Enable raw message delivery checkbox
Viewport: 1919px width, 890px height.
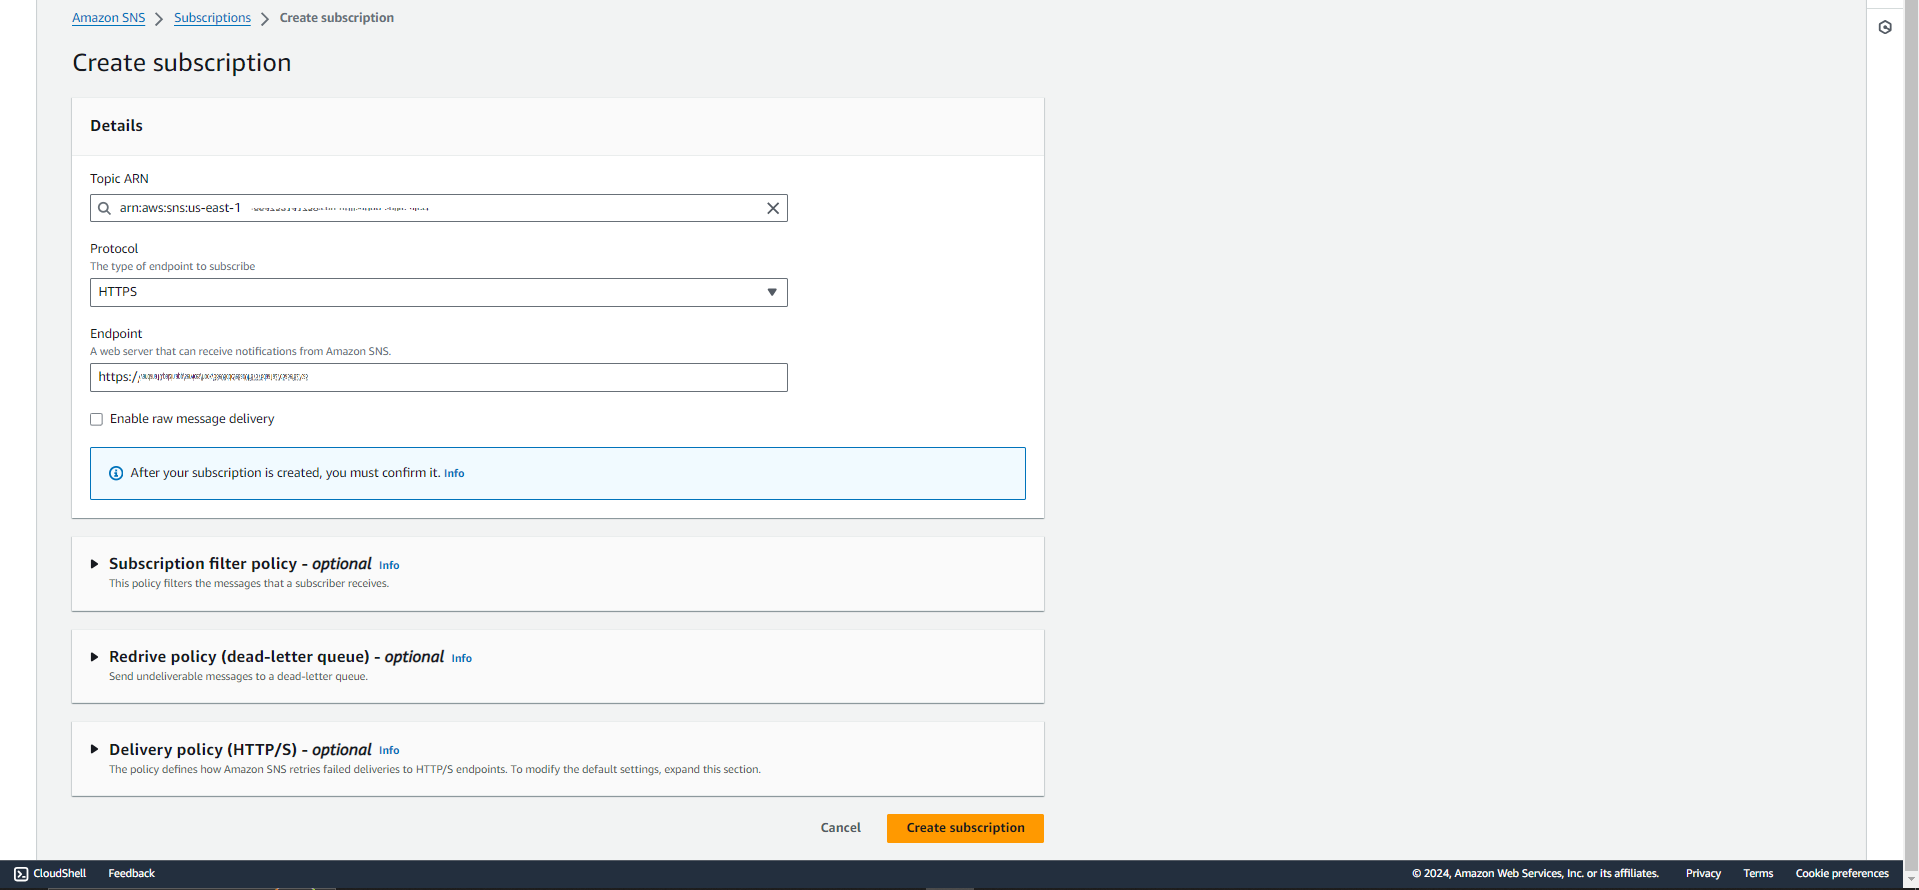(x=97, y=419)
